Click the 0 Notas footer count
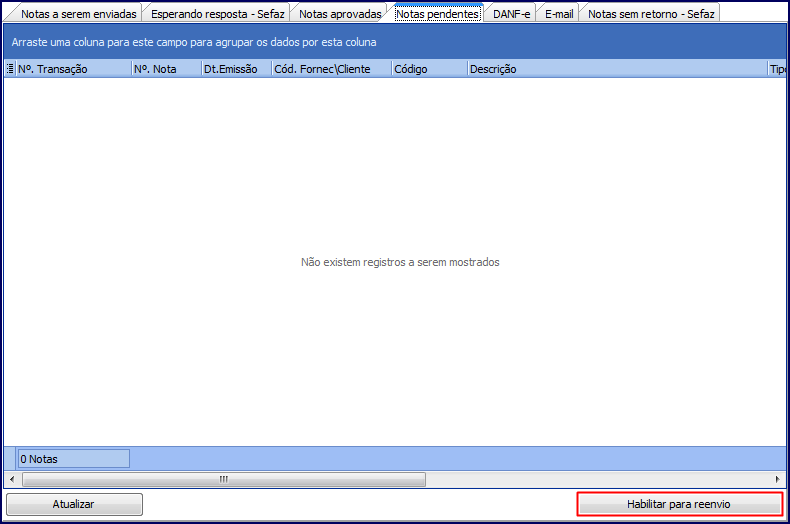 [74, 459]
